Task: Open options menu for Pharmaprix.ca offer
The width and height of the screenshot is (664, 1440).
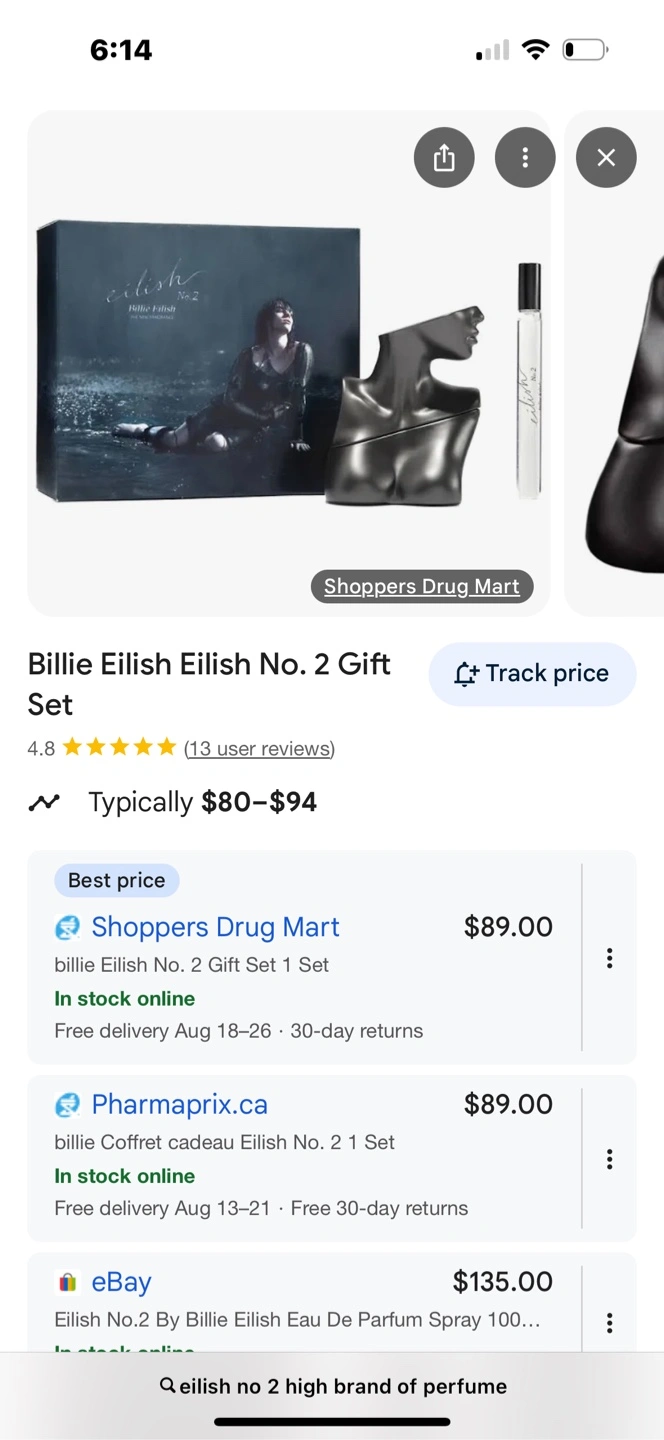Action: (609, 1159)
